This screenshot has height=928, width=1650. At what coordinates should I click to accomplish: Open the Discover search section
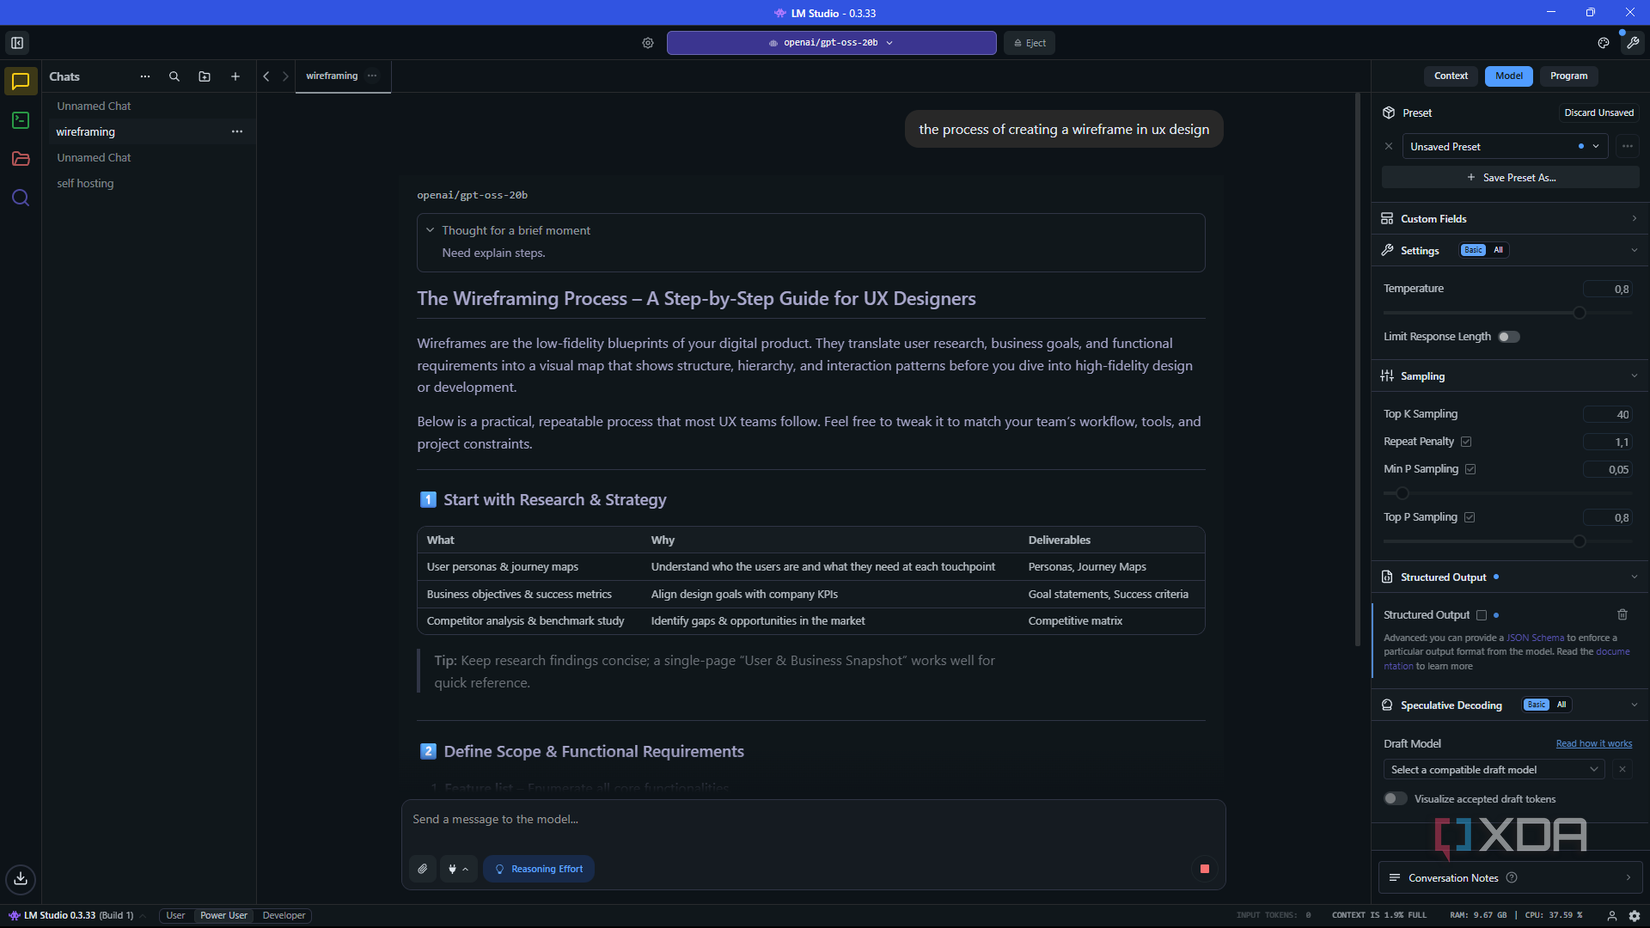pyautogui.click(x=20, y=198)
